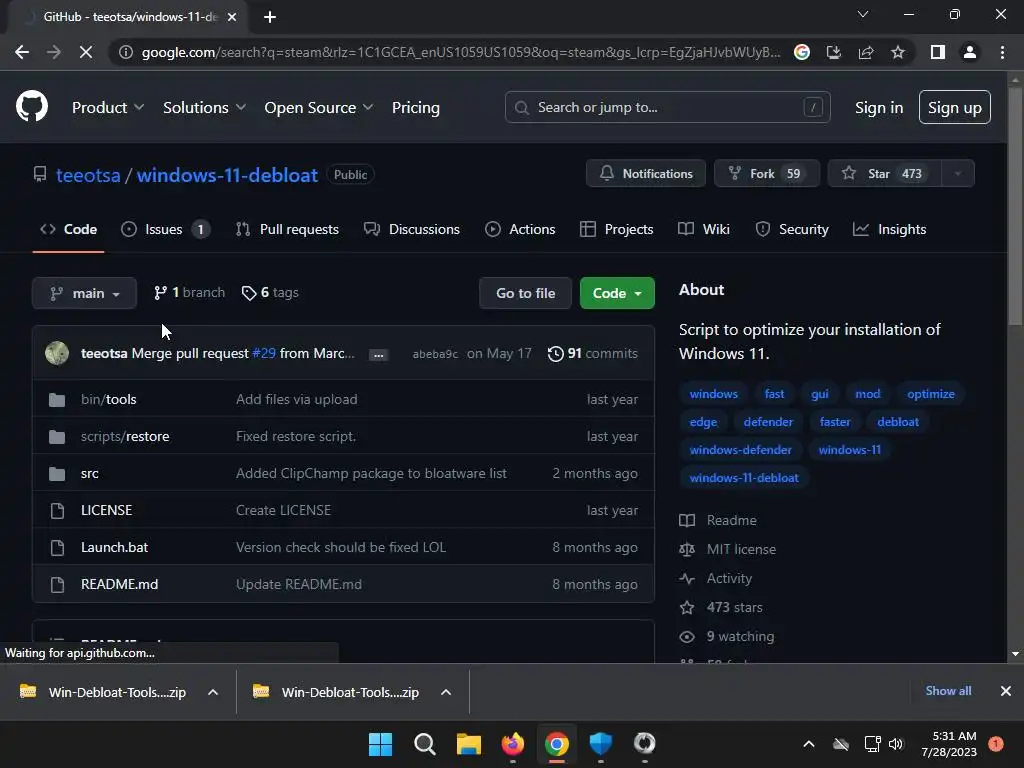Open OBS Studio icon in taskbar
1024x768 pixels.
(645, 744)
